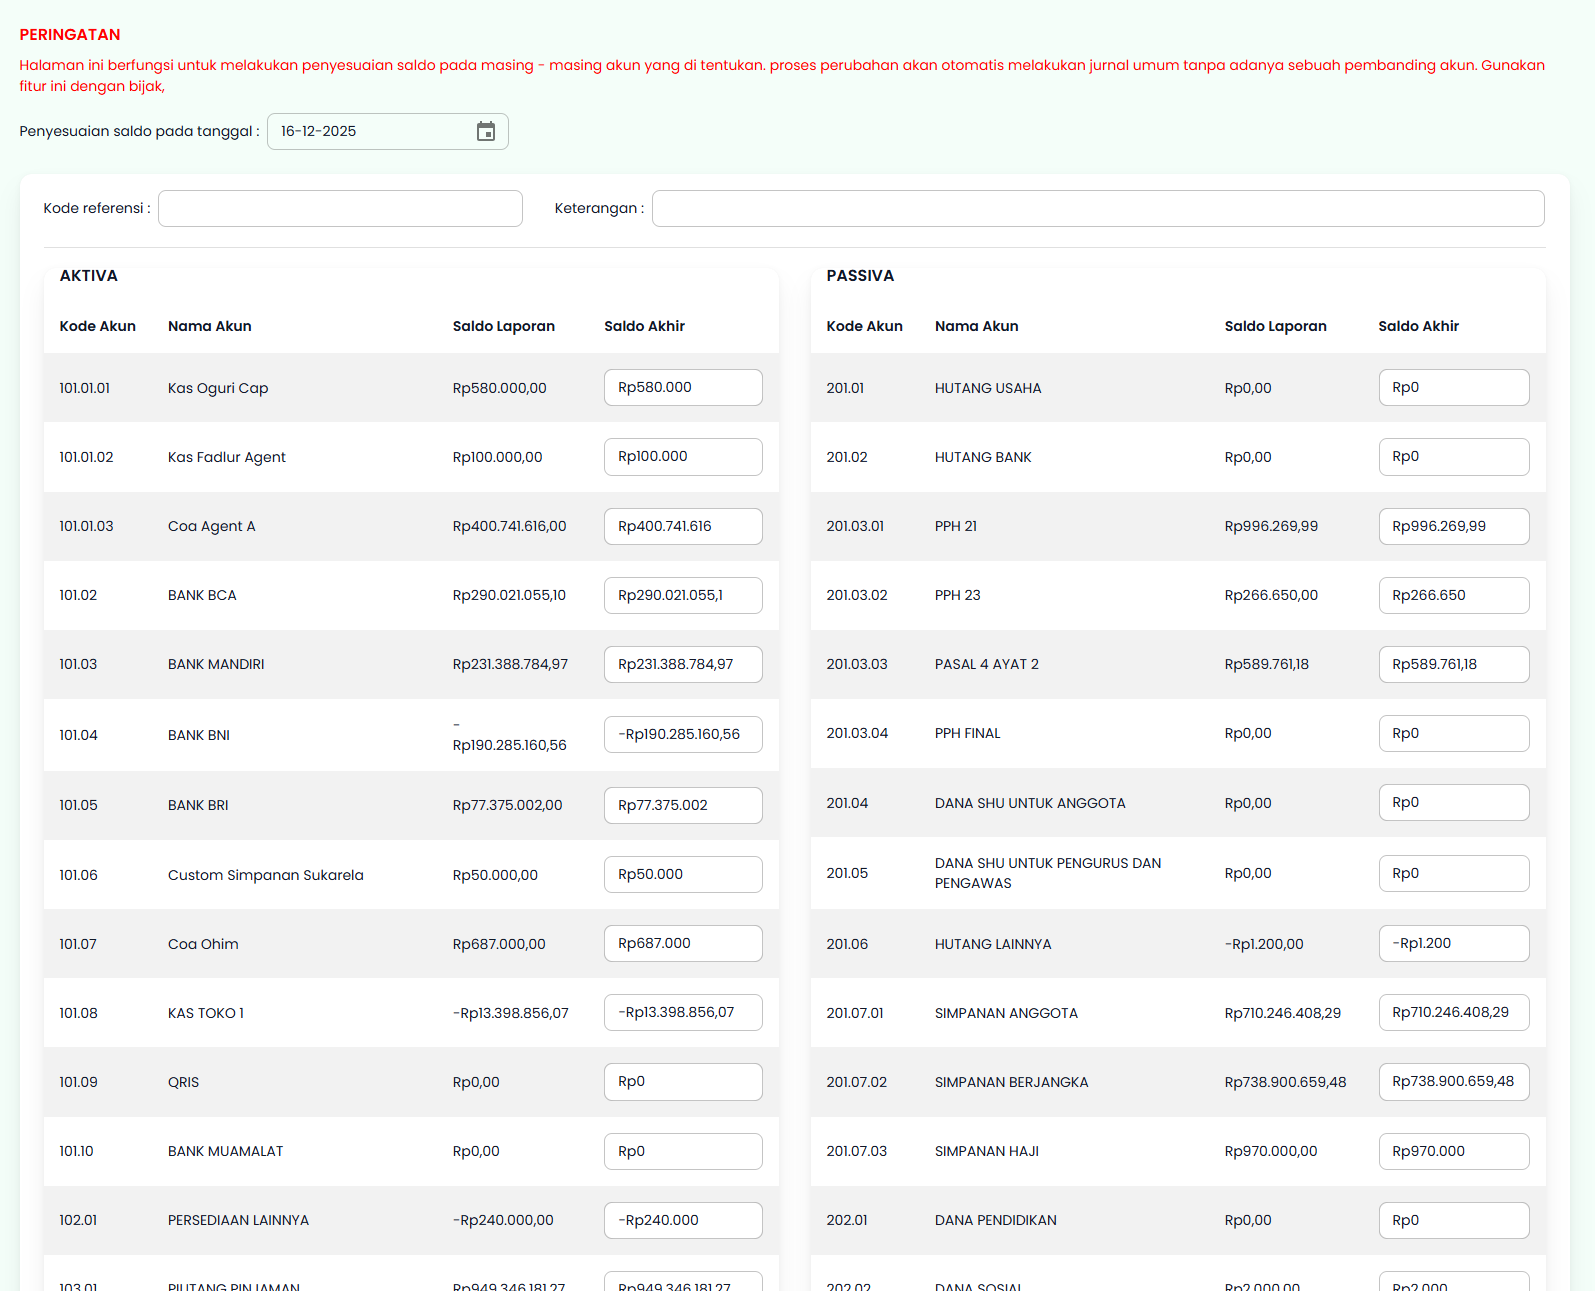Focus the Kode referensi input field

click(340, 209)
